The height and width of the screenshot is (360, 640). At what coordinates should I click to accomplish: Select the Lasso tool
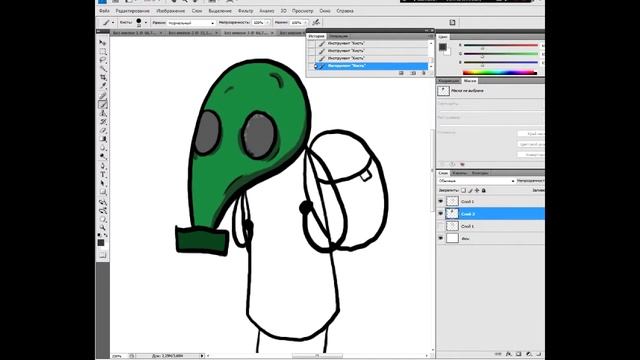pos(102,60)
